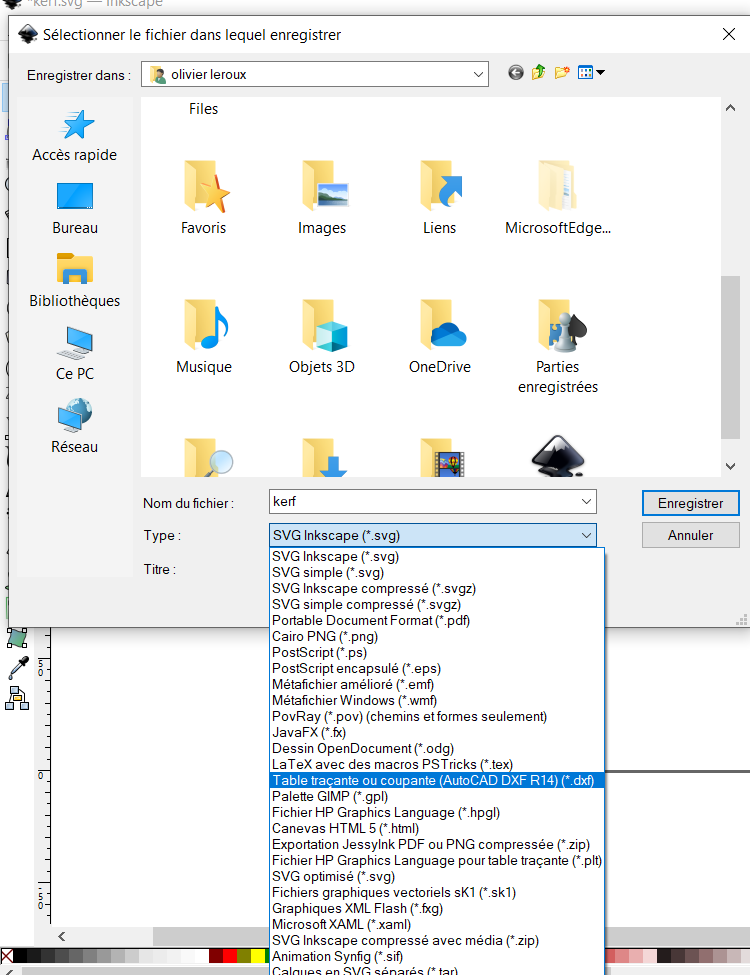Choose PostScript (*.ps) format
This screenshot has height=975, width=750.
(437, 652)
